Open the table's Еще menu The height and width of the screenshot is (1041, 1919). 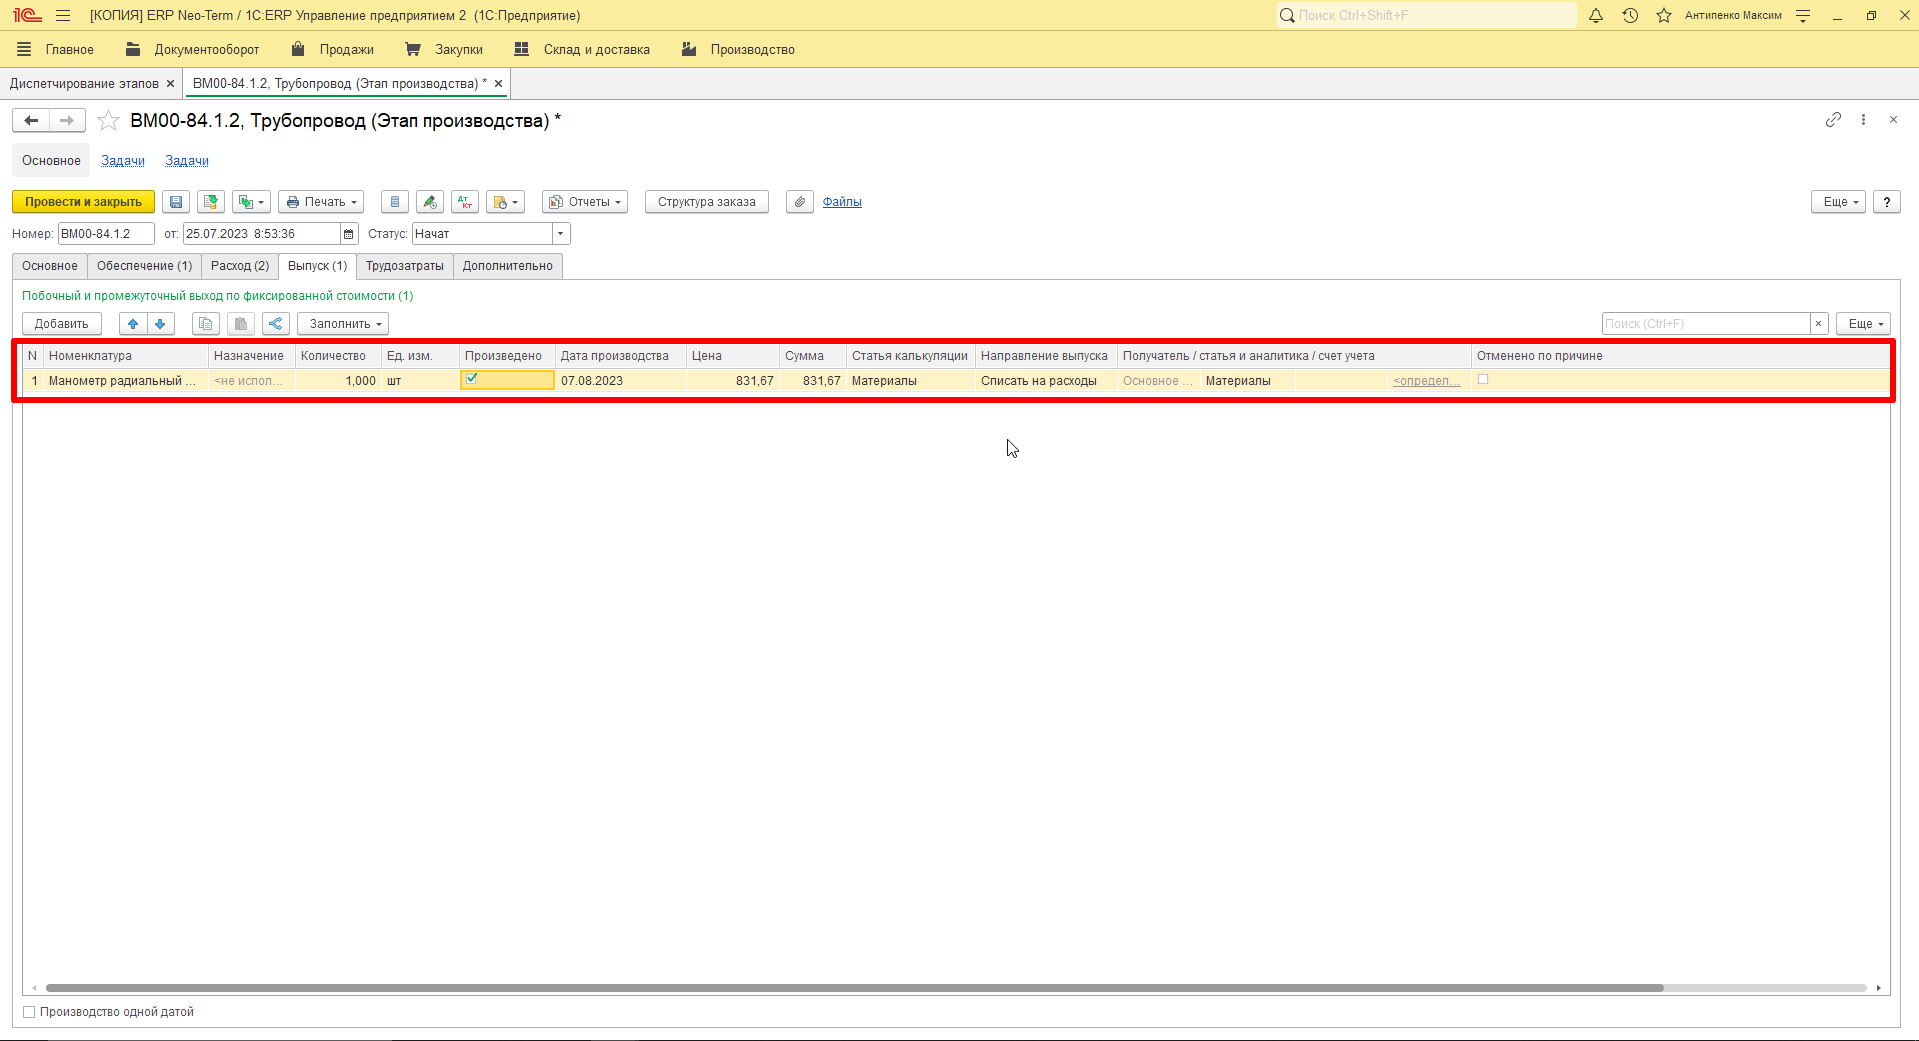pyautogui.click(x=1863, y=324)
